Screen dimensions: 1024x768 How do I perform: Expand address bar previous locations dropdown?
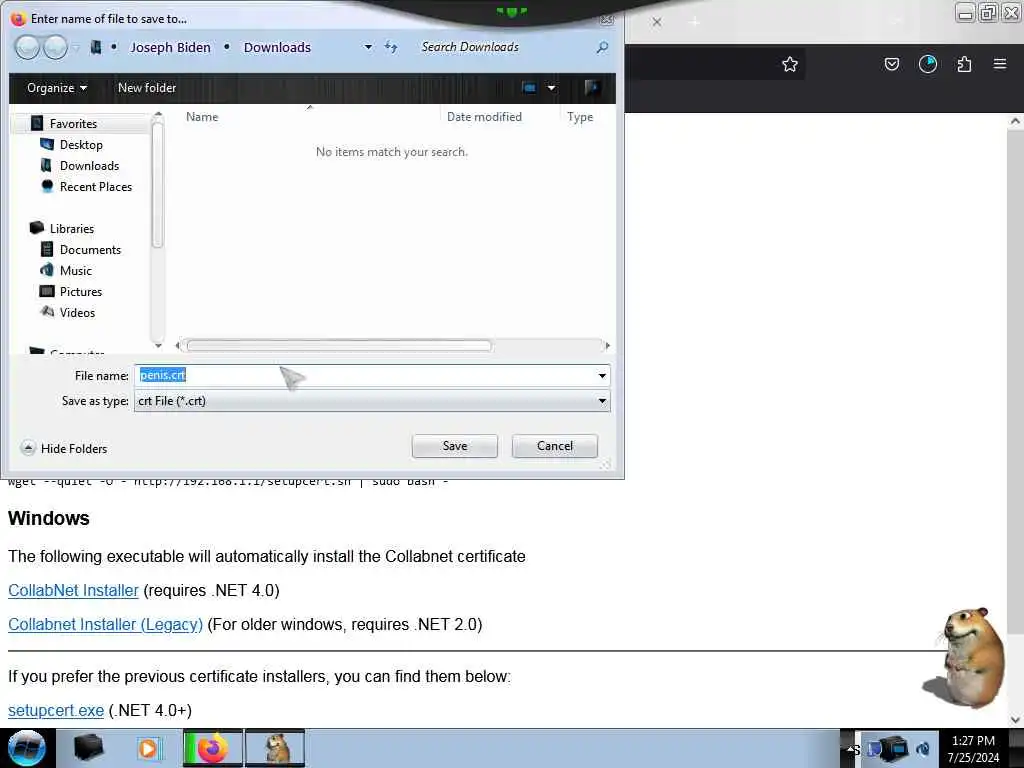(x=368, y=47)
